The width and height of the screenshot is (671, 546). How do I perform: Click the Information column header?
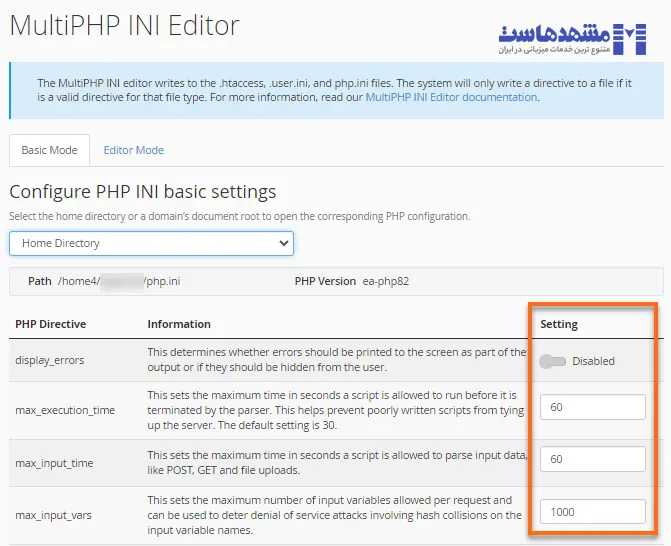[x=179, y=324]
